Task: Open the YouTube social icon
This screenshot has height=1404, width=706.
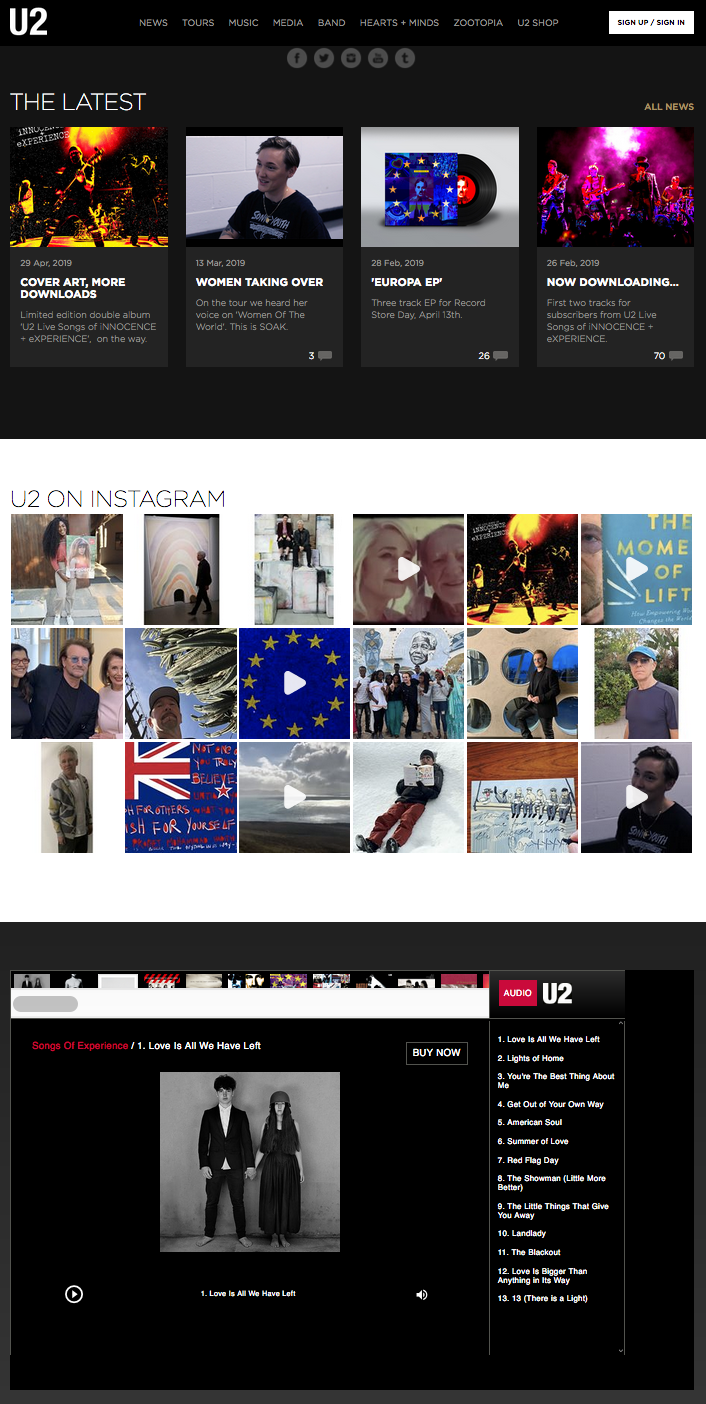Action: (377, 58)
